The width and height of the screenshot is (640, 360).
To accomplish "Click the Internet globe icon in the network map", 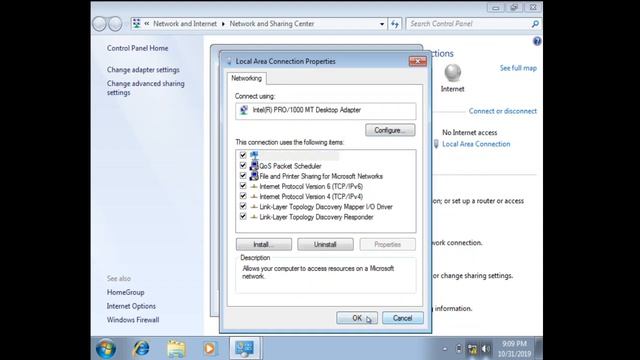I will 452,73.
